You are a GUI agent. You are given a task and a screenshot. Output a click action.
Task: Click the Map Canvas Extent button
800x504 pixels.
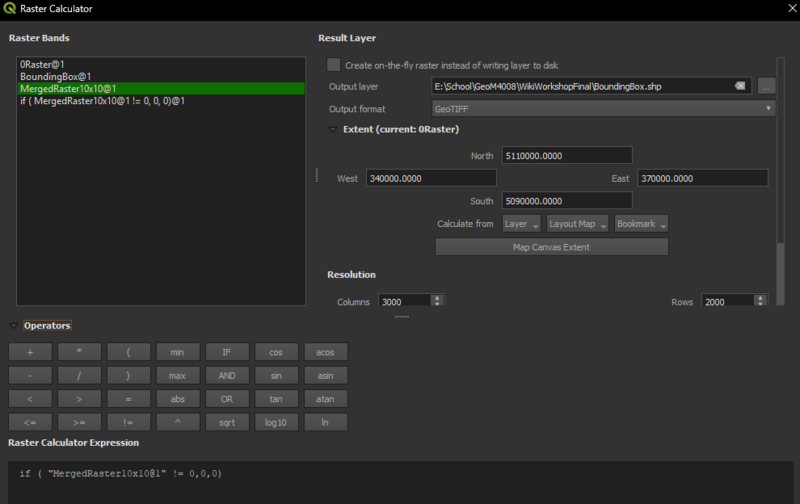(551, 247)
